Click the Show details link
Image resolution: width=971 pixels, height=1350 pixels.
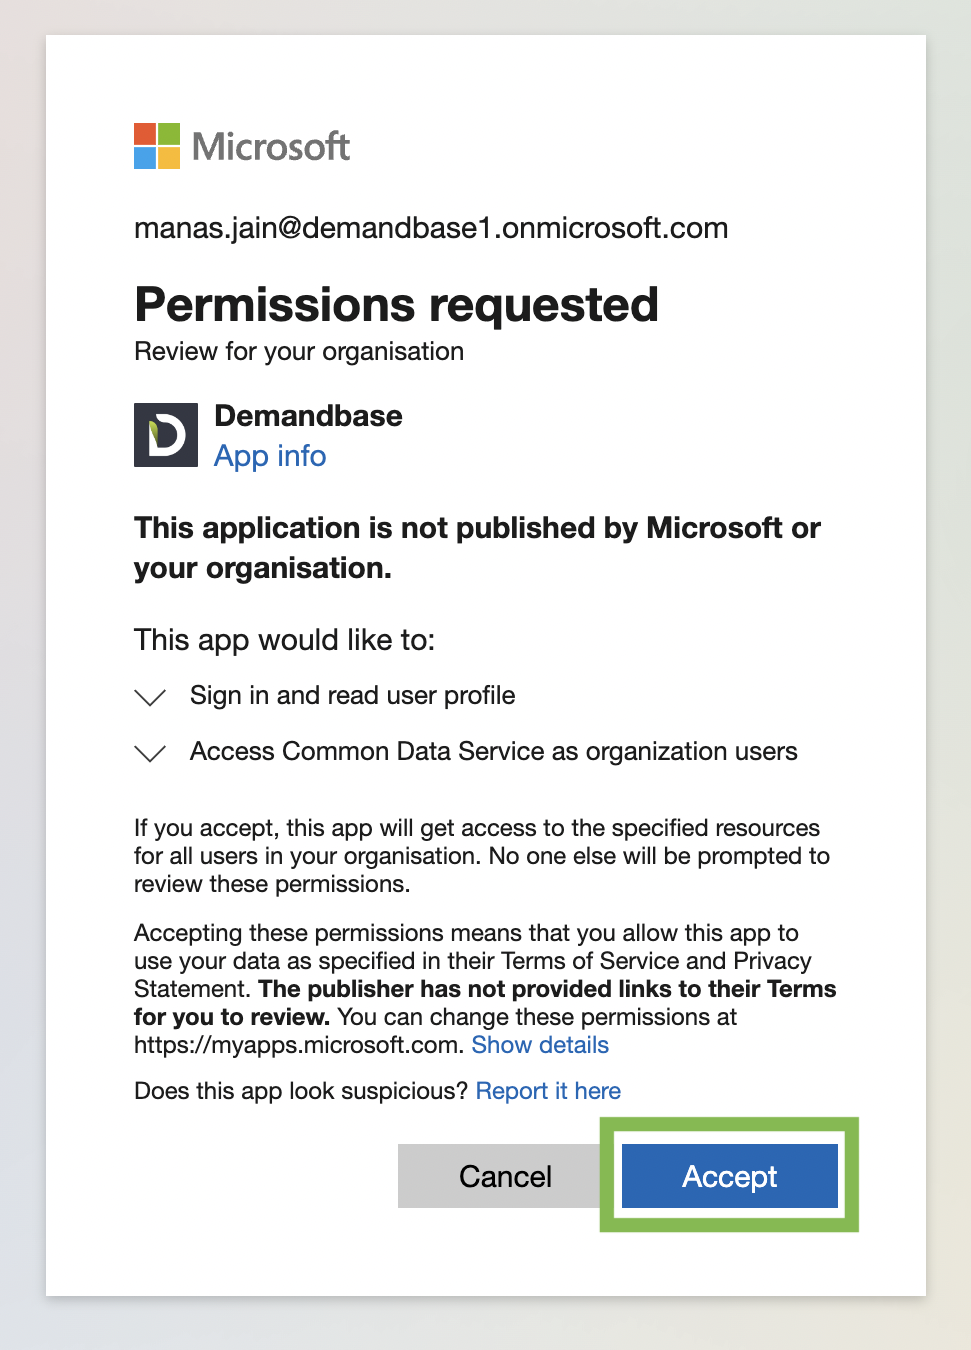[540, 1045]
